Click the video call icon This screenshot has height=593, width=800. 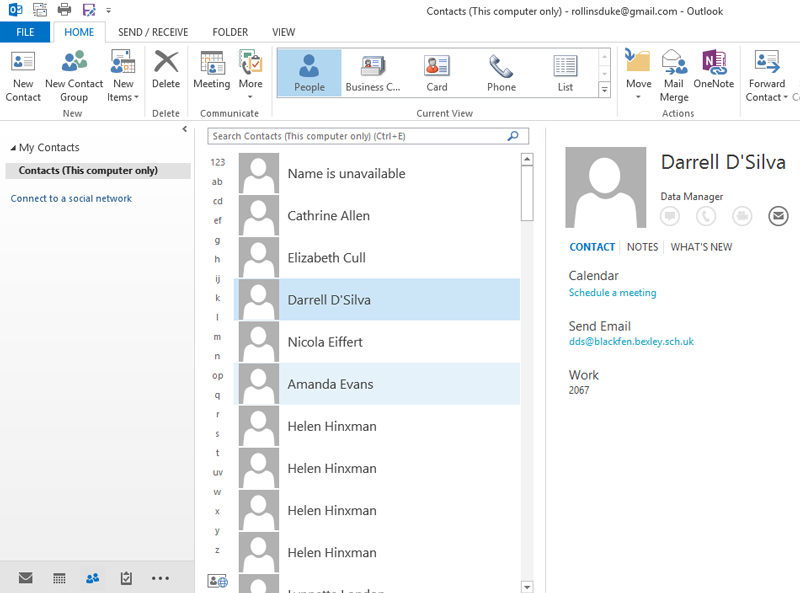coord(742,216)
